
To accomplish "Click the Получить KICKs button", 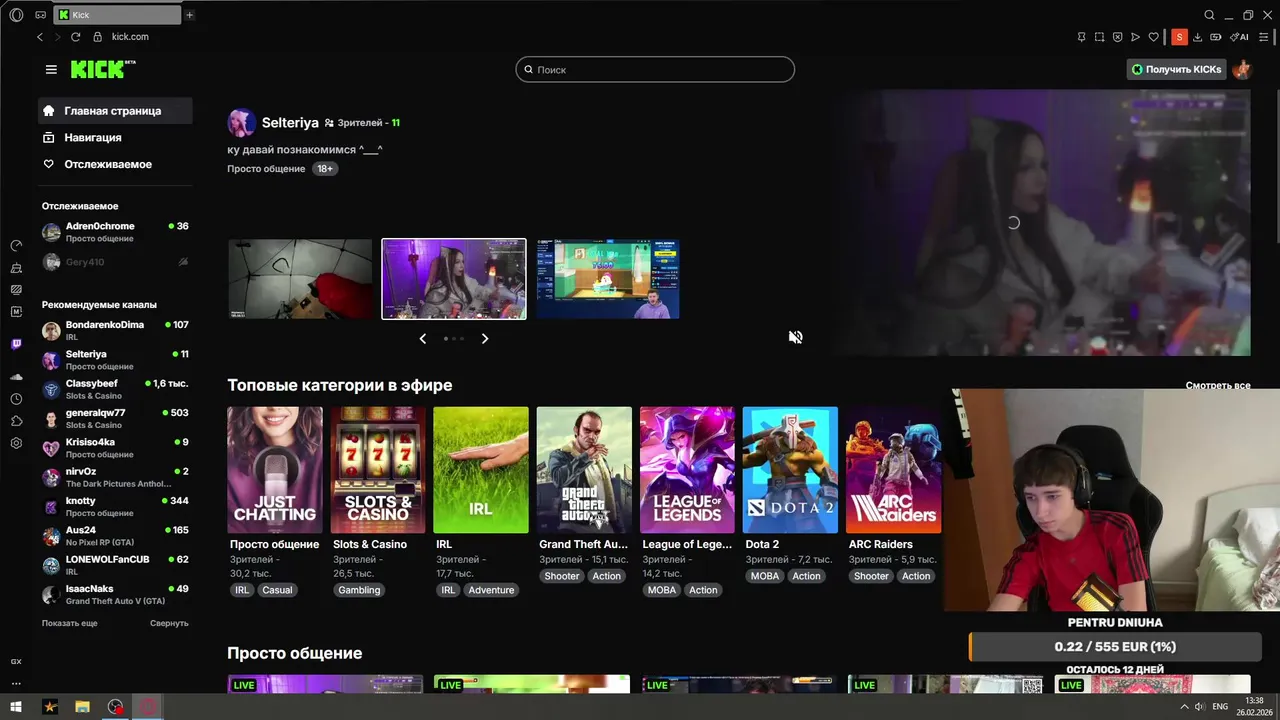I will 1176,69.
